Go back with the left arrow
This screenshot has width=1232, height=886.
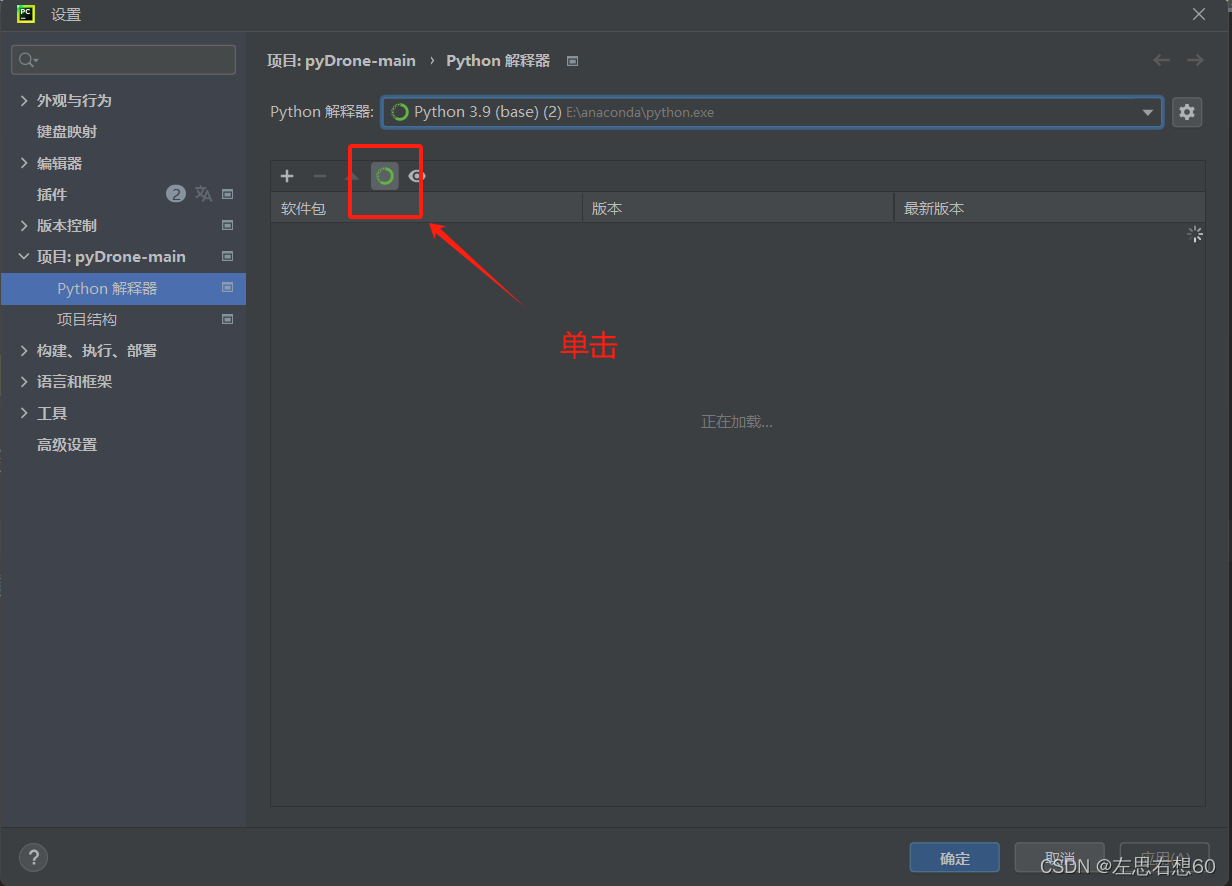click(1161, 60)
